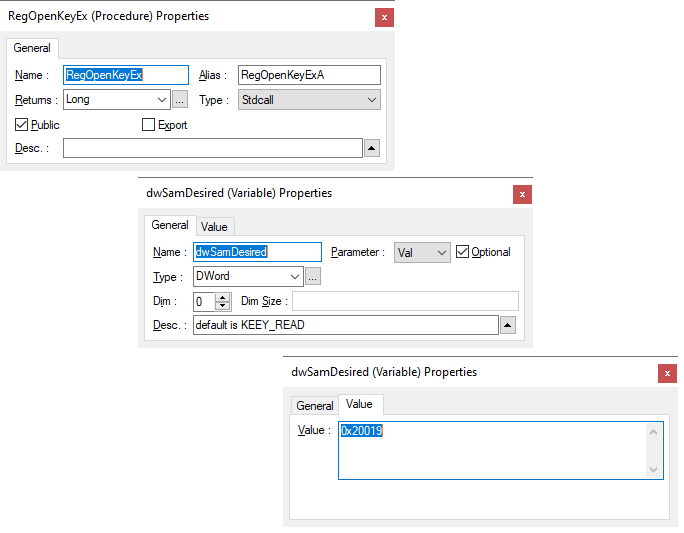
Task: Open the General tab in the Procedure Properties window
Action: [x=32, y=48]
